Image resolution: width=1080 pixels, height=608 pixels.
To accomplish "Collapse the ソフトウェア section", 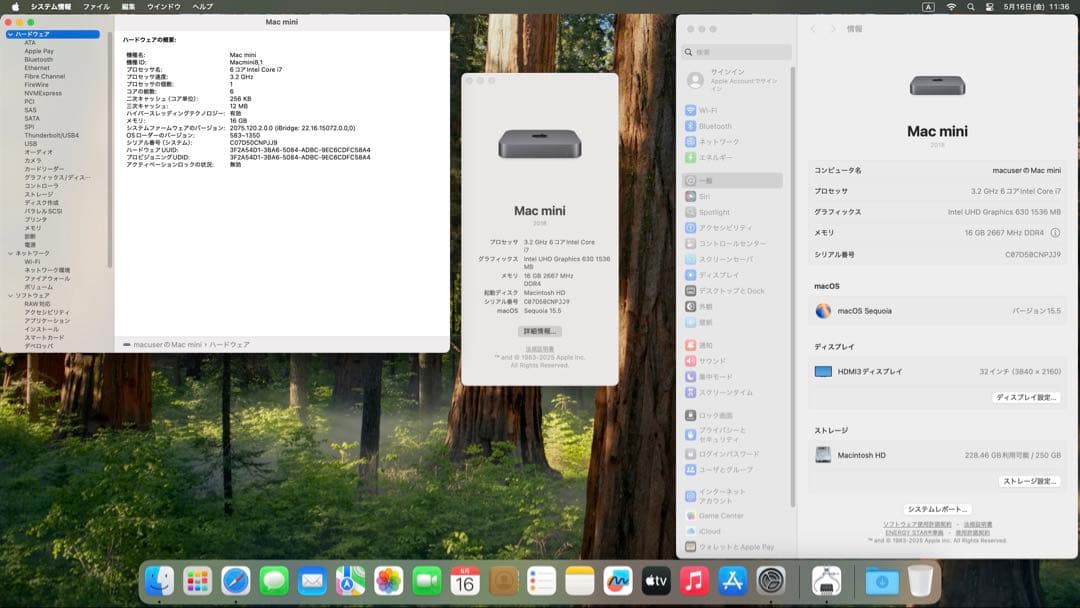I will click(x=10, y=295).
